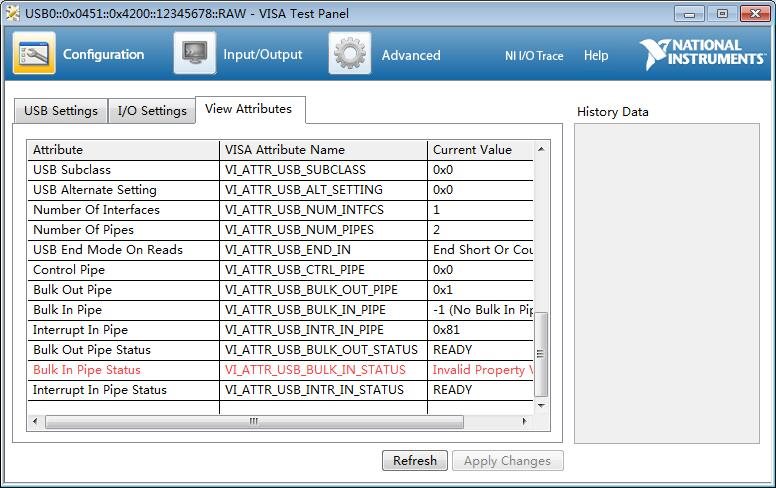The image size is (776, 488).
Task: Click VI_ATTR_USB_ALT_SETTING cell
Action: coord(323,190)
